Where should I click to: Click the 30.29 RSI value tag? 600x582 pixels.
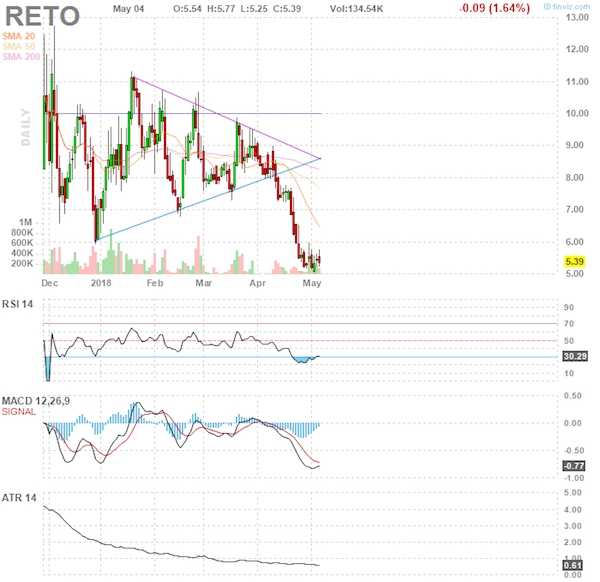click(575, 355)
